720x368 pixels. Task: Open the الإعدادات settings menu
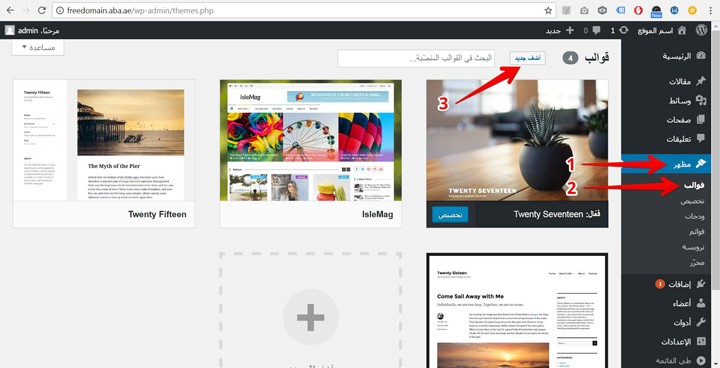(x=683, y=341)
